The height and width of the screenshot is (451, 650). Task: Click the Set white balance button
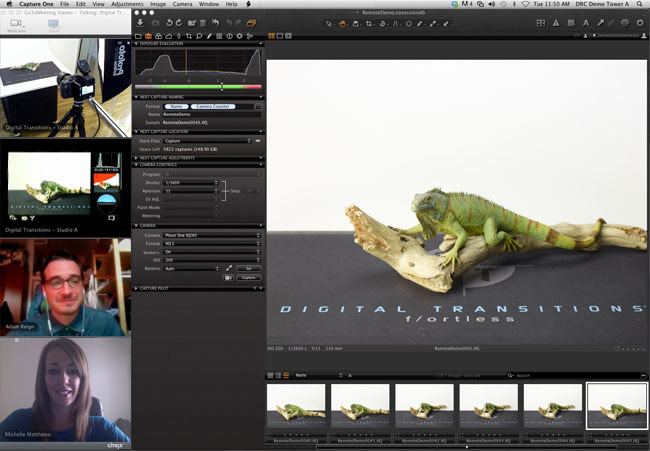pyautogui.click(x=249, y=269)
